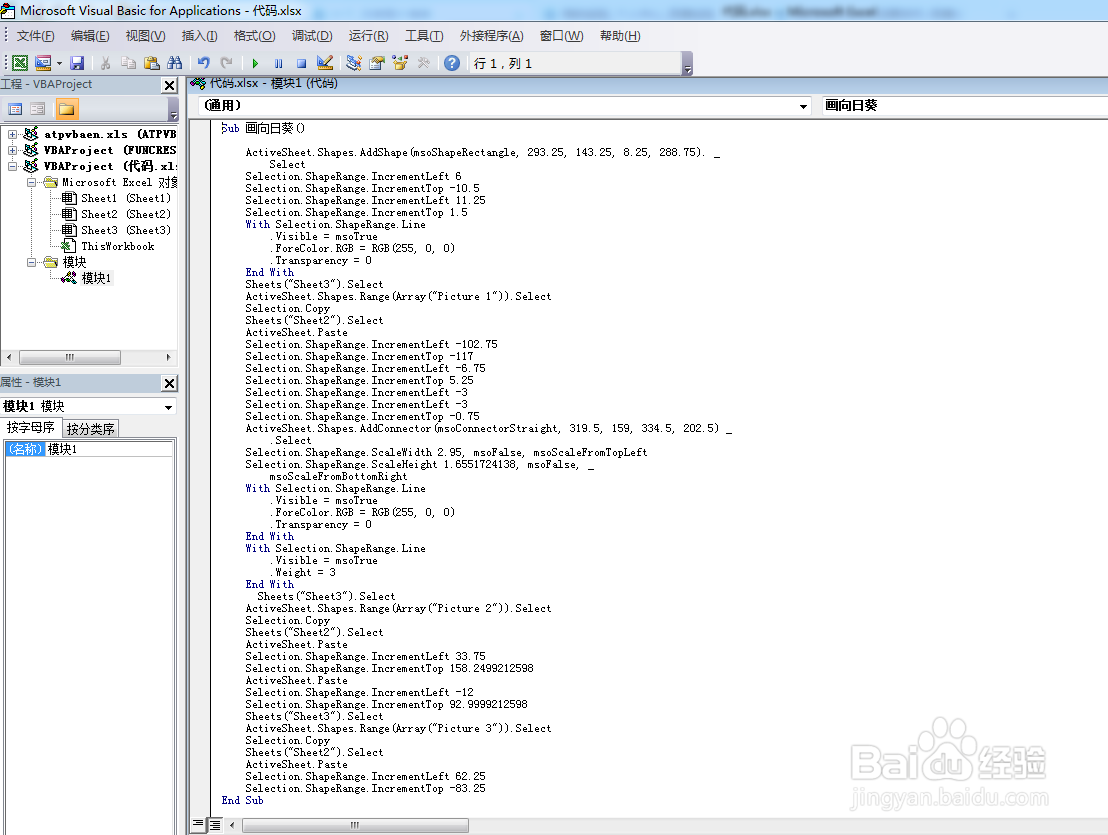Toggle Design Mode icon
Screen dimensions: 1108x835
[x=325, y=63]
